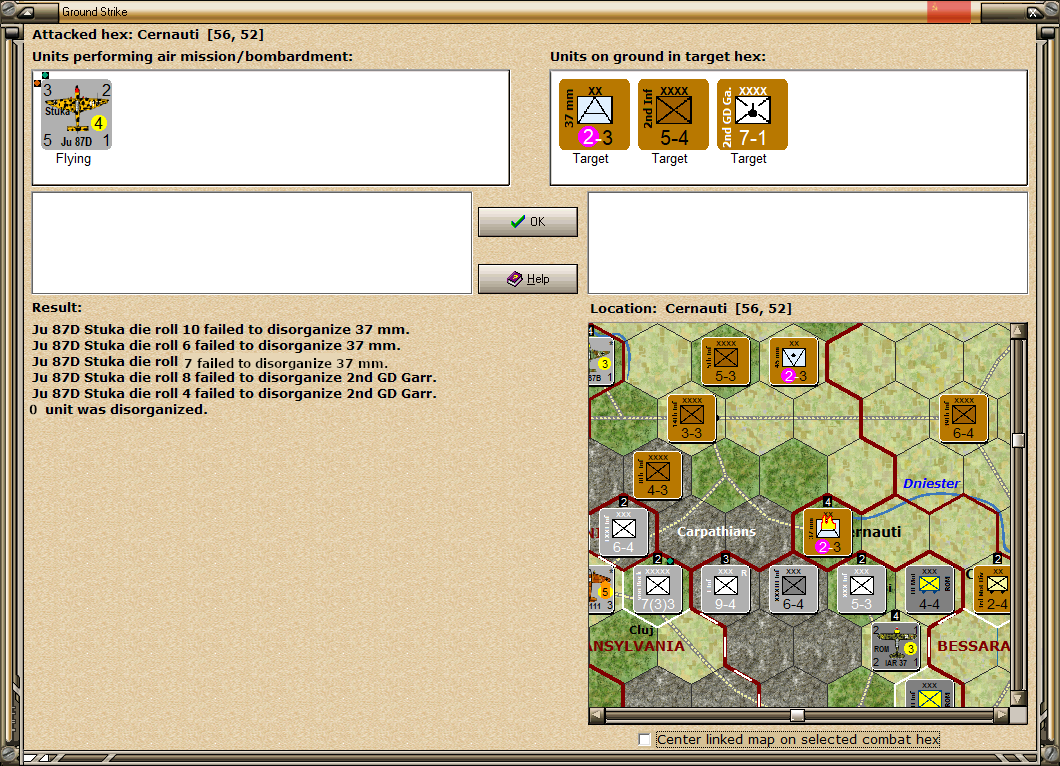
Task: Enable Center linked map on selected combat hex
Action: pyautogui.click(x=644, y=740)
